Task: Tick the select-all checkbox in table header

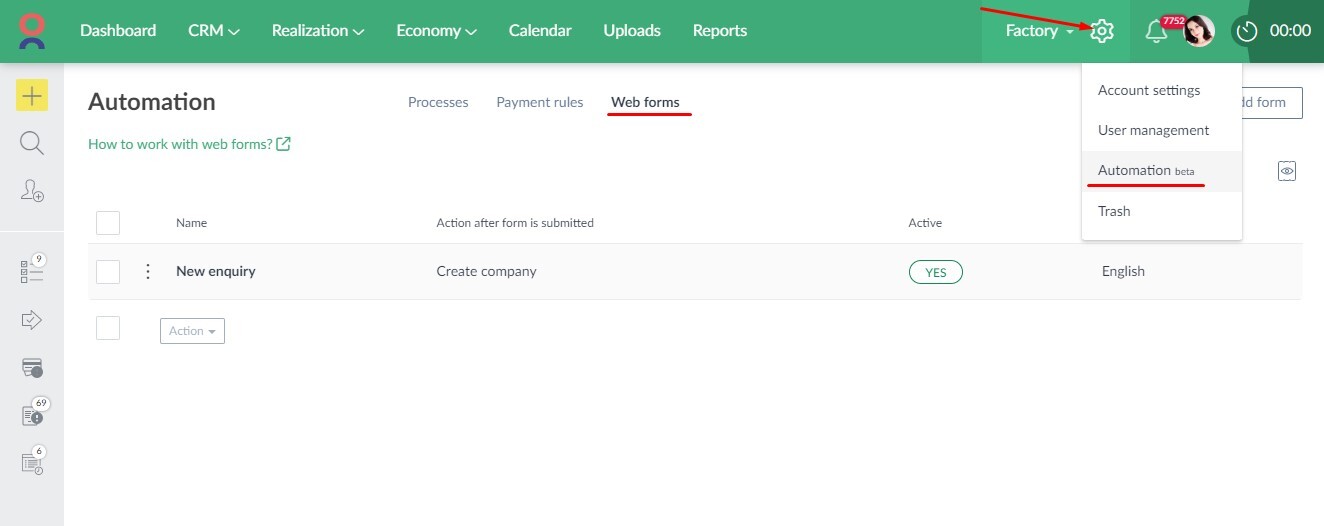Action: click(108, 223)
